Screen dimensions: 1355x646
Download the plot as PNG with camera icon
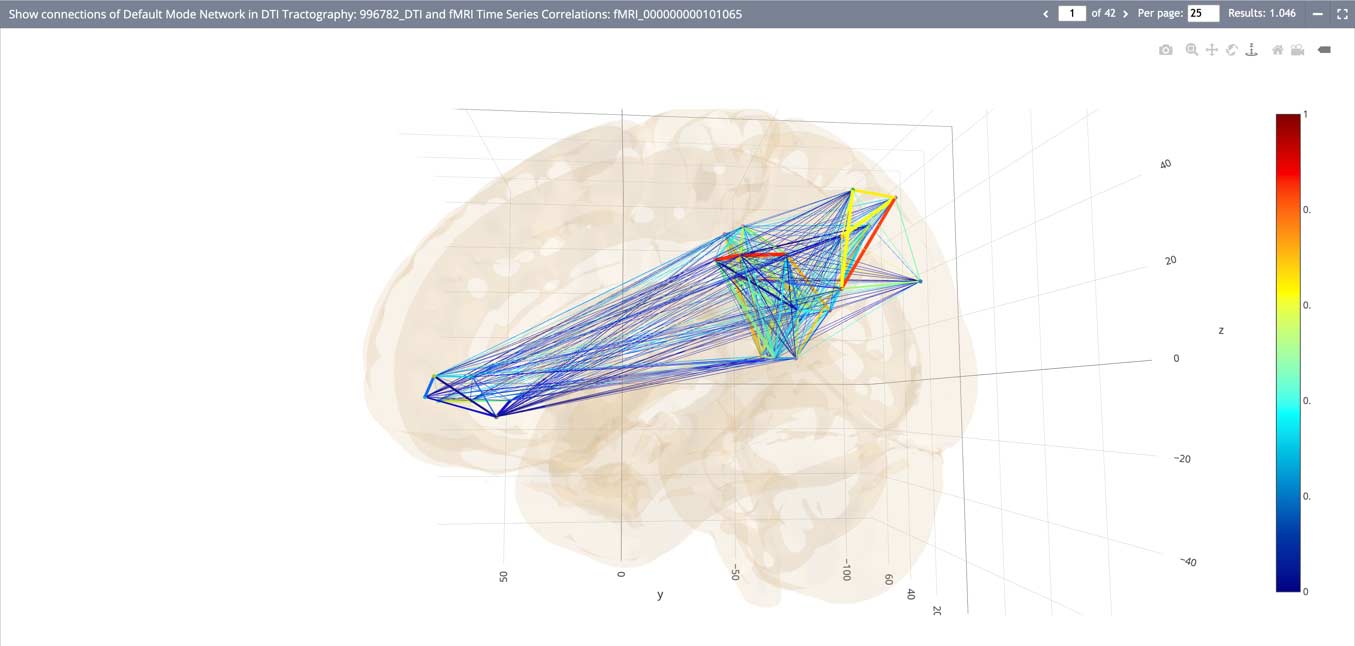(1166, 50)
